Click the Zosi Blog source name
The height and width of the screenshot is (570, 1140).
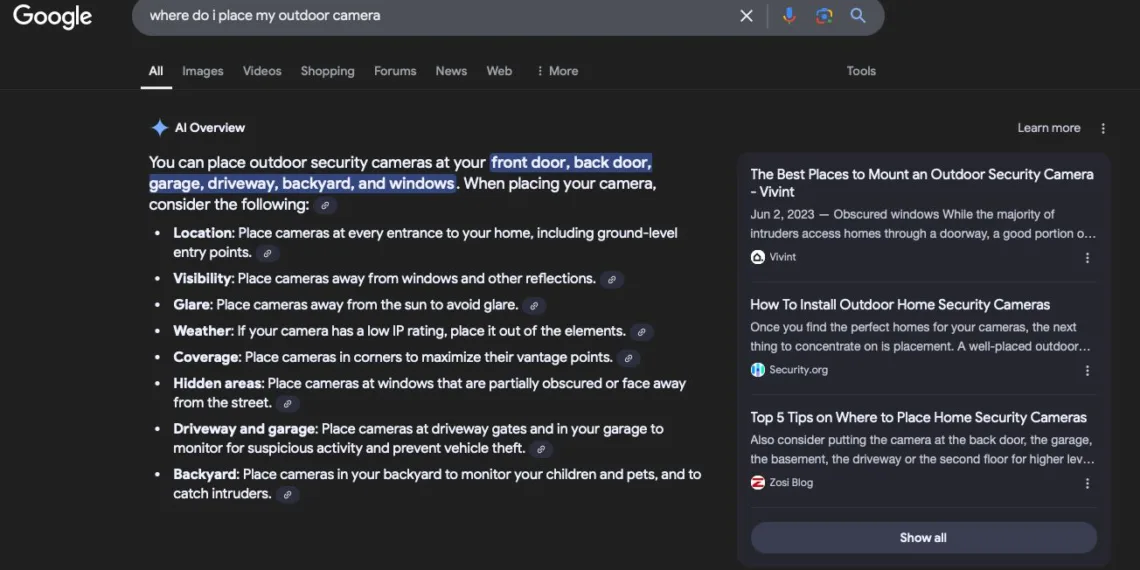[x=791, y=482]
